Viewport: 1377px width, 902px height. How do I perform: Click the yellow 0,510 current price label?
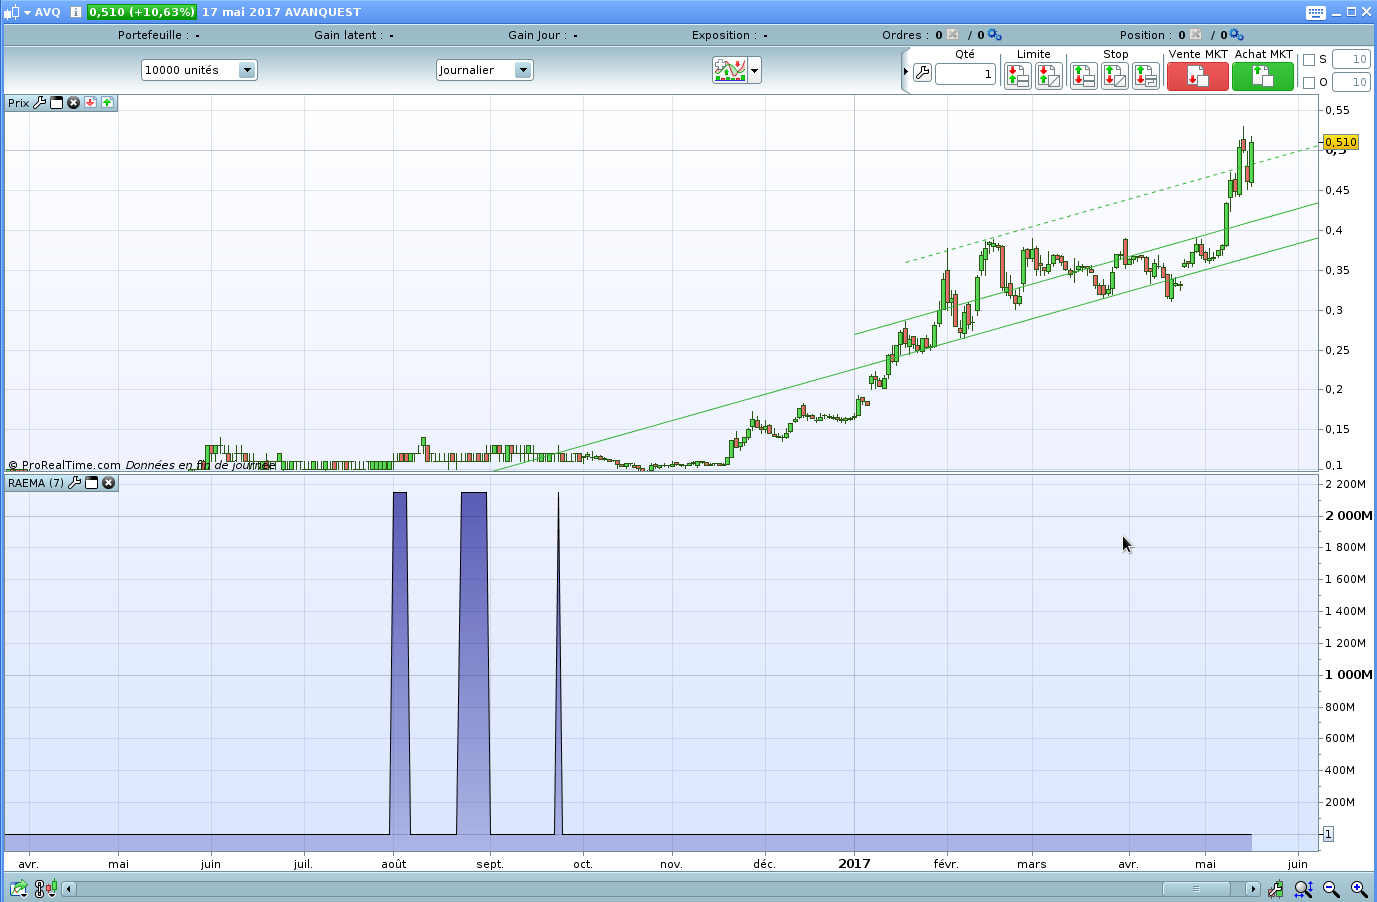point(1341,143)
